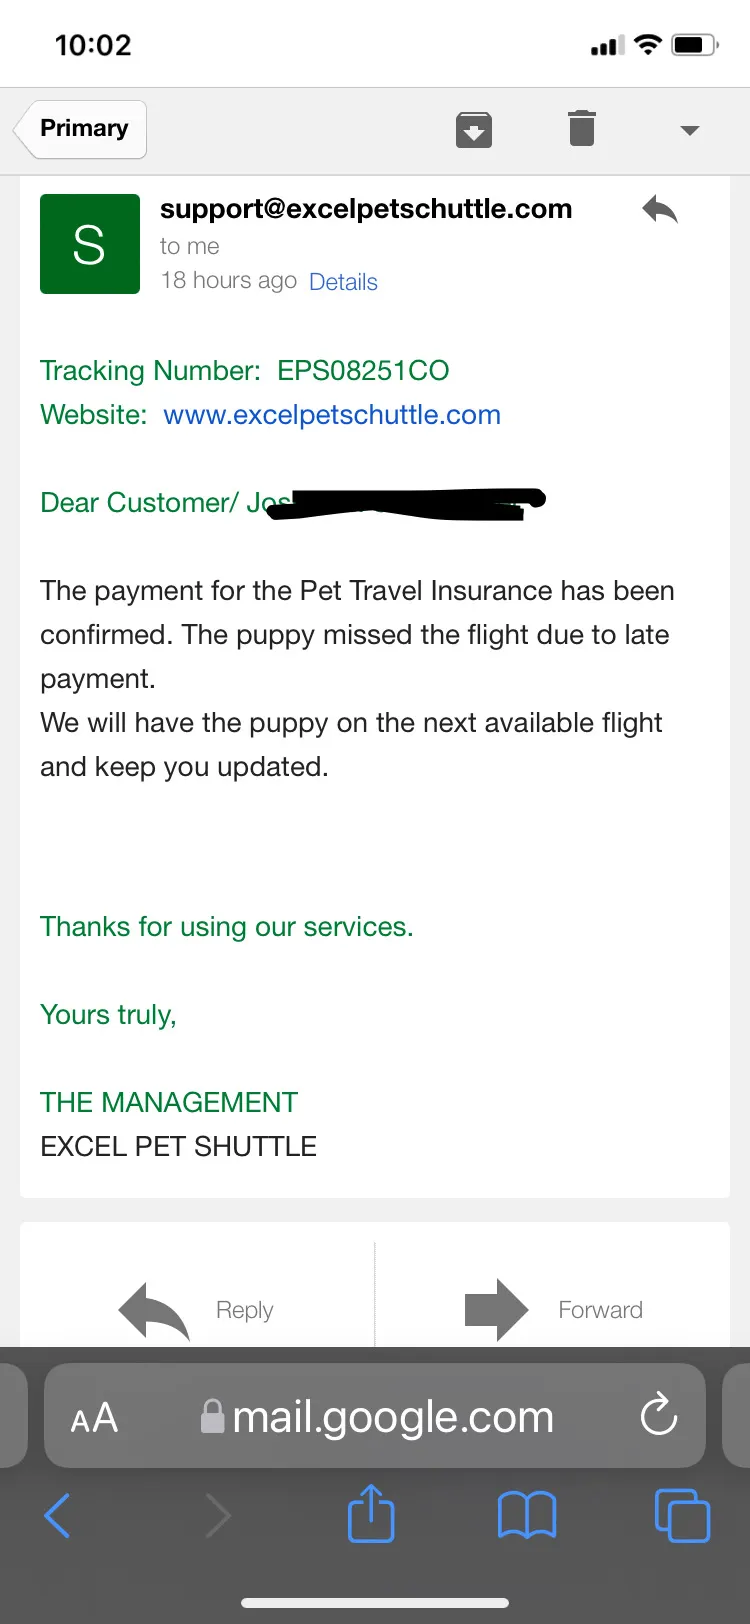This screenshot has width=750, height=1624.
Task: Open the sender avatar with letter S
Action: [90, 244]
